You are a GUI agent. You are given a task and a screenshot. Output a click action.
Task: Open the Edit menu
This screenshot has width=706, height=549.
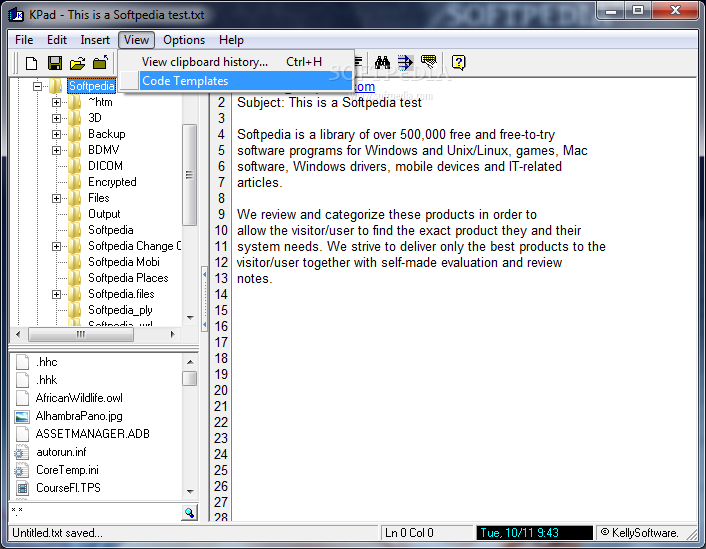coord(57,40)
